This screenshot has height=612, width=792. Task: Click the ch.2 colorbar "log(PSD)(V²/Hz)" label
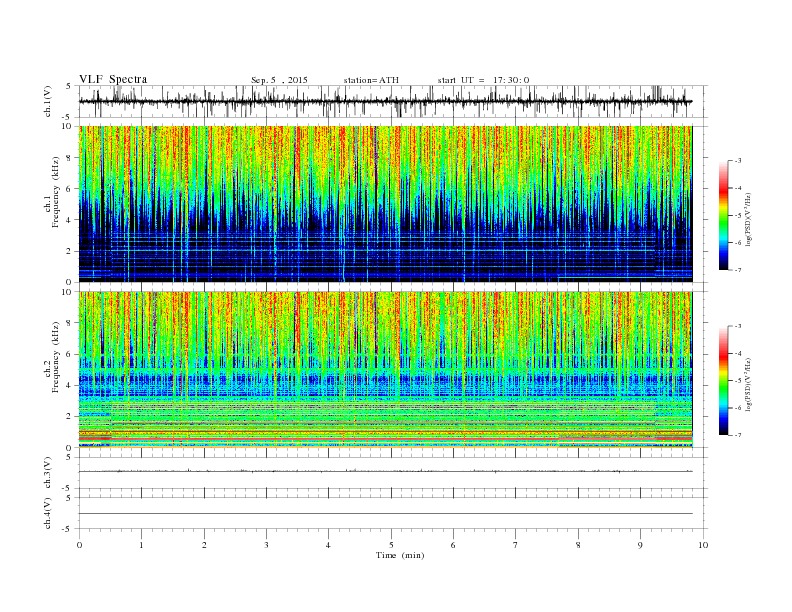click(749, 384)
